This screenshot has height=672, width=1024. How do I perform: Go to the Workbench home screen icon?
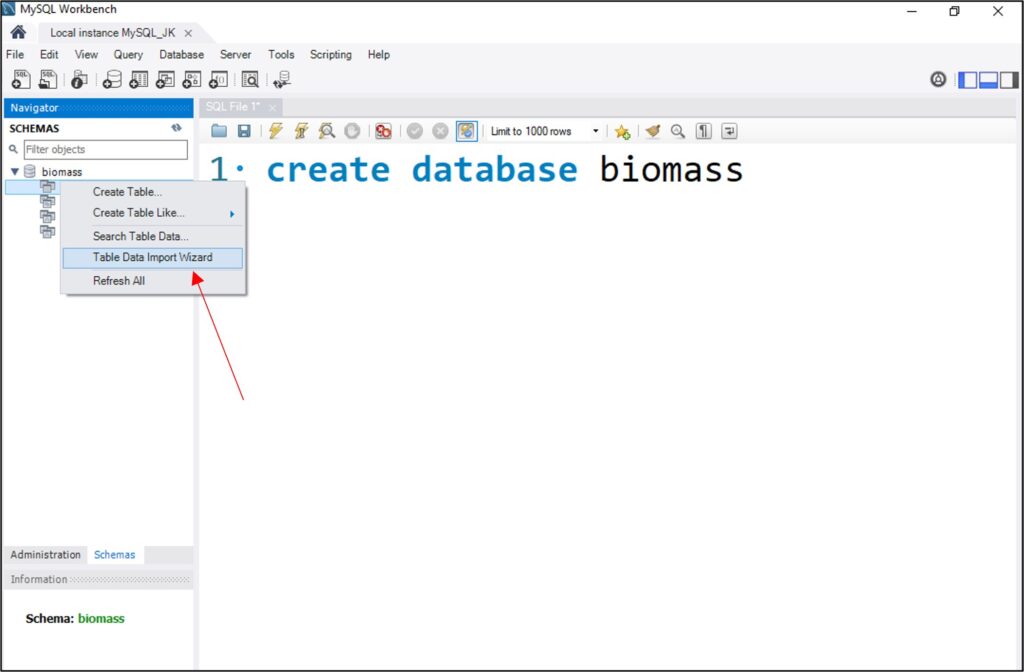(x=18, y=32)
